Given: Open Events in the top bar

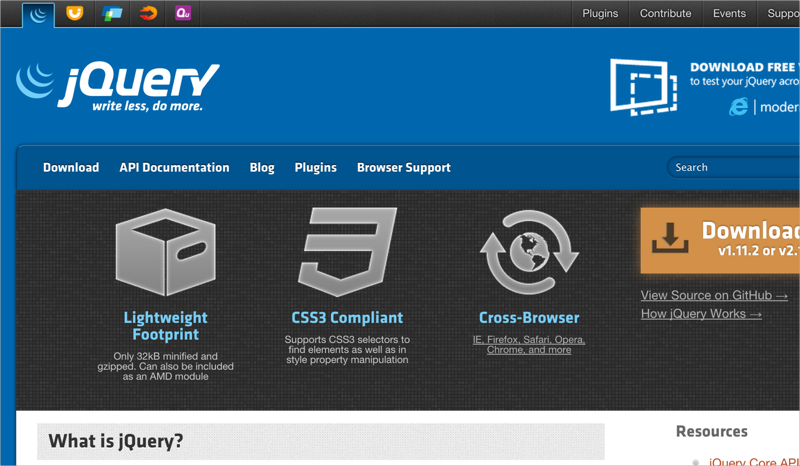Looking at the screenshot, I should click(x=729, y=14).
